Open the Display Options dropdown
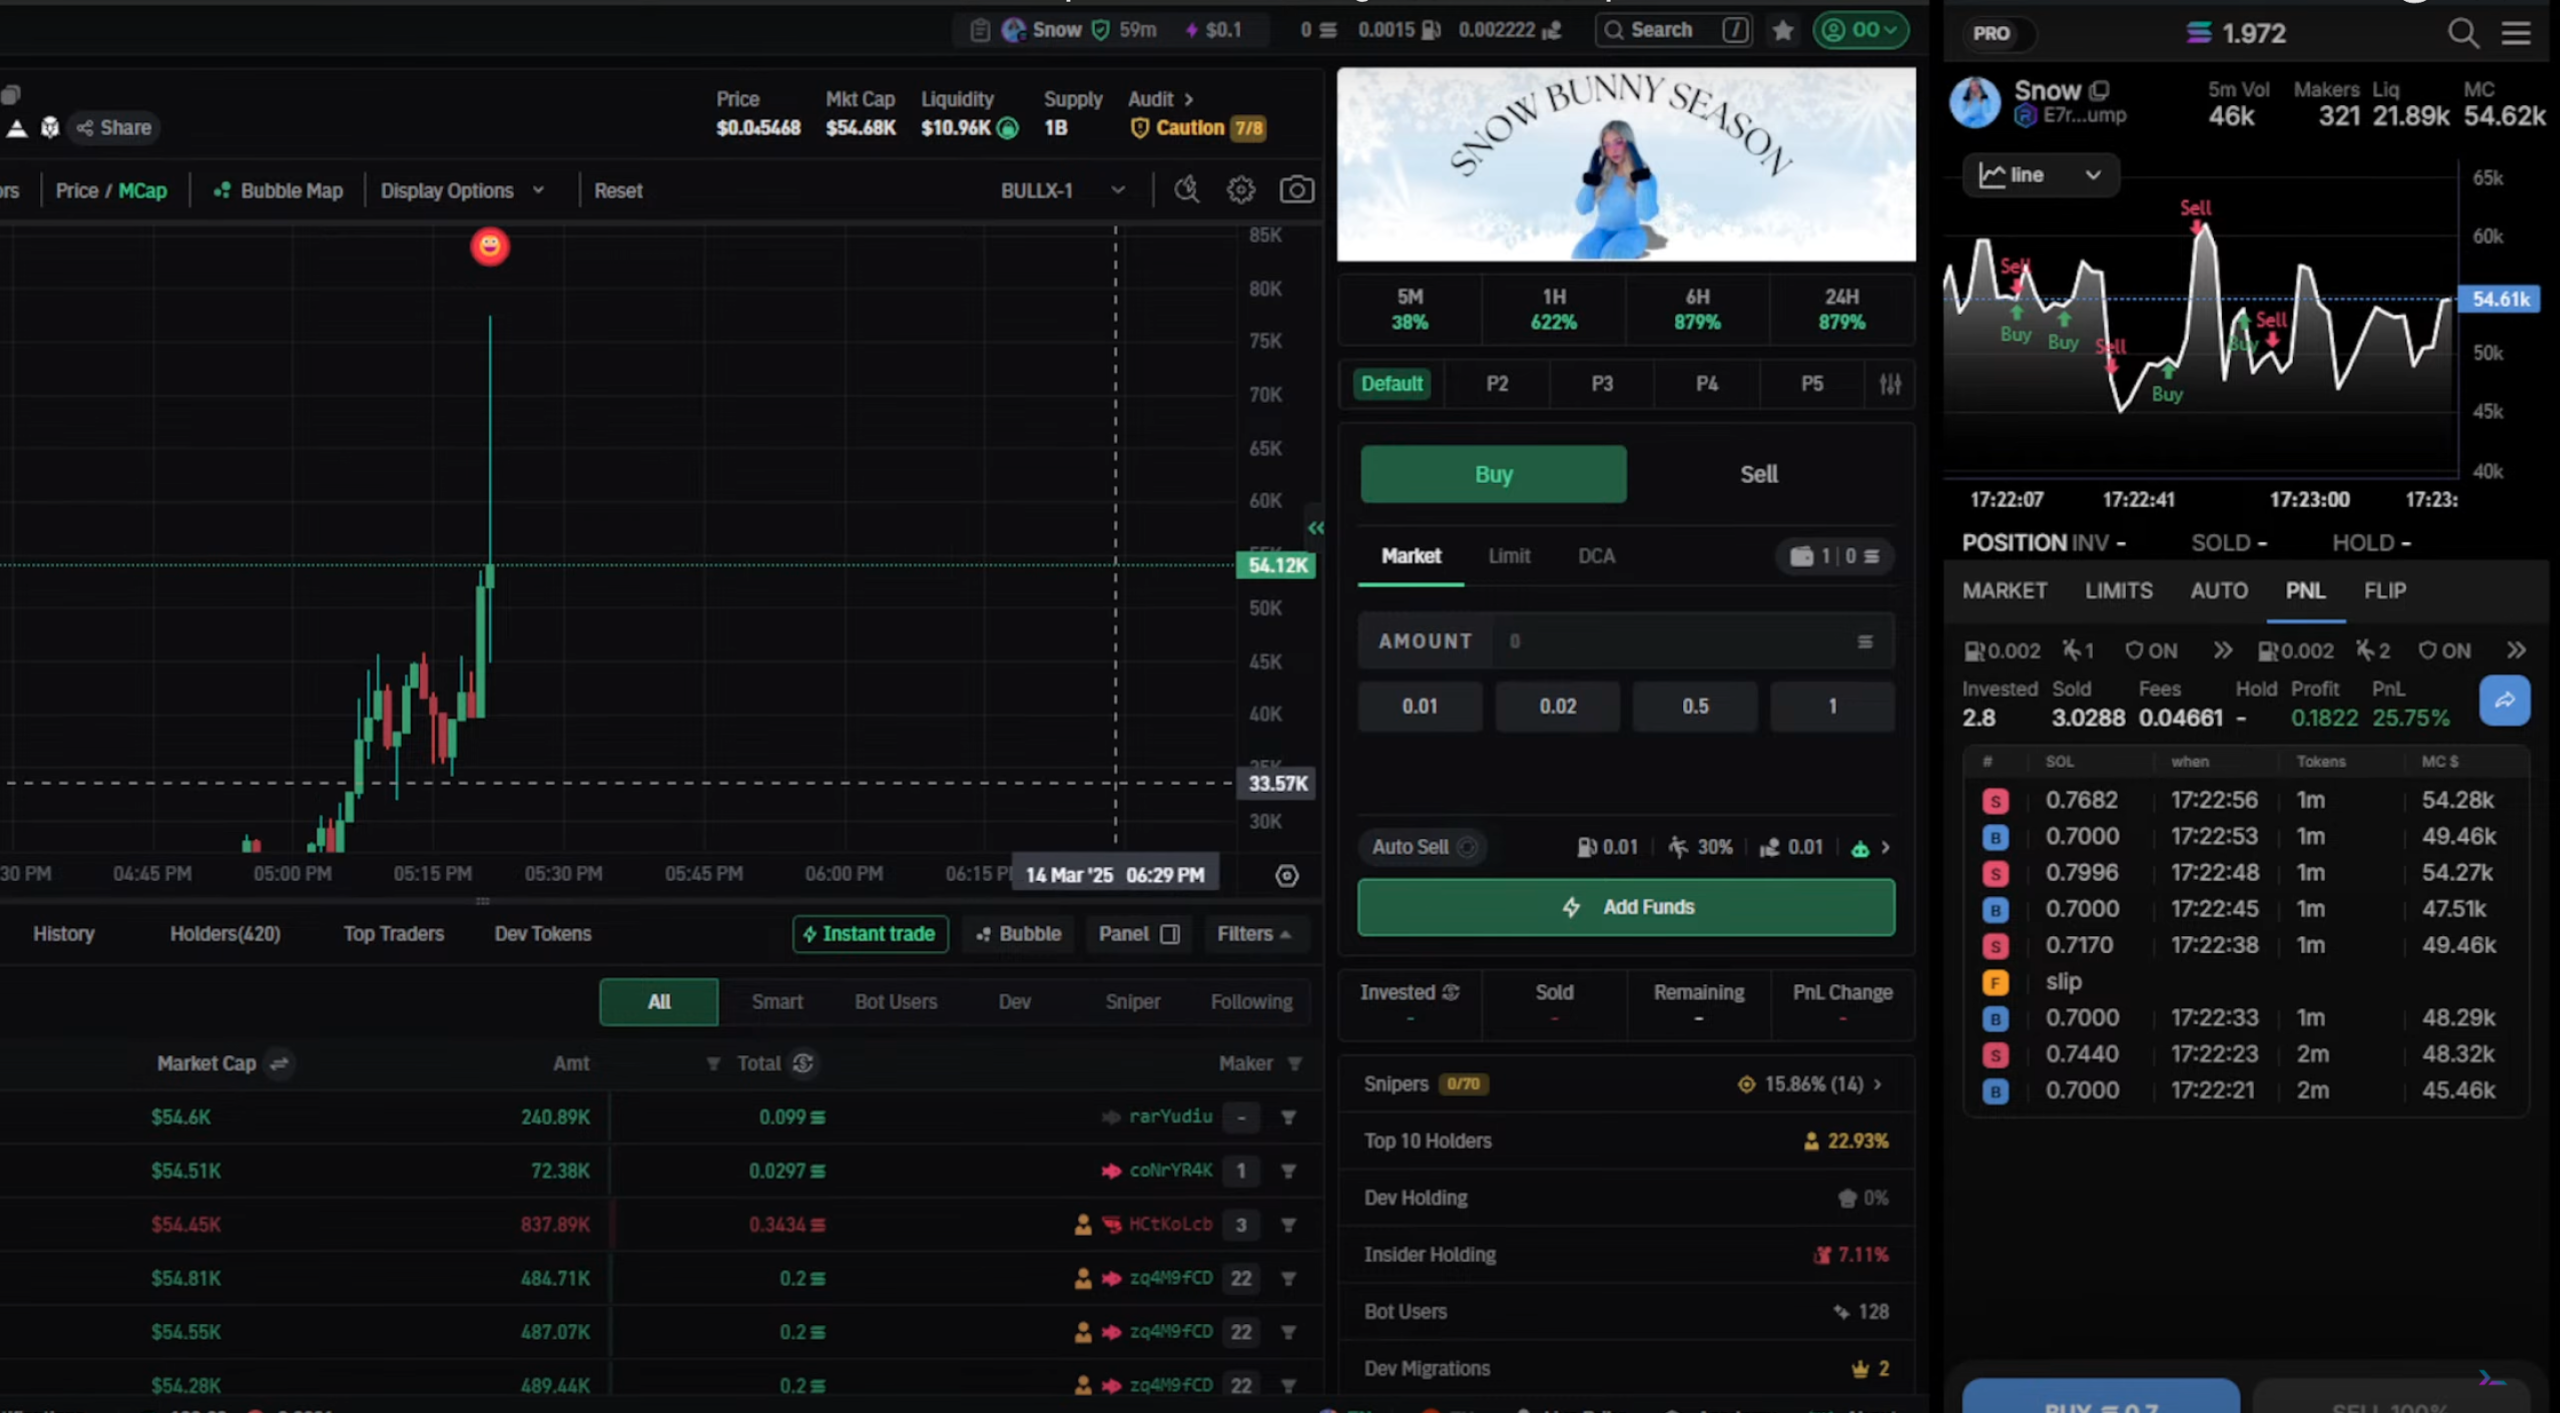This screenshot has width=2560, height=1413. (x=462, y=191)
